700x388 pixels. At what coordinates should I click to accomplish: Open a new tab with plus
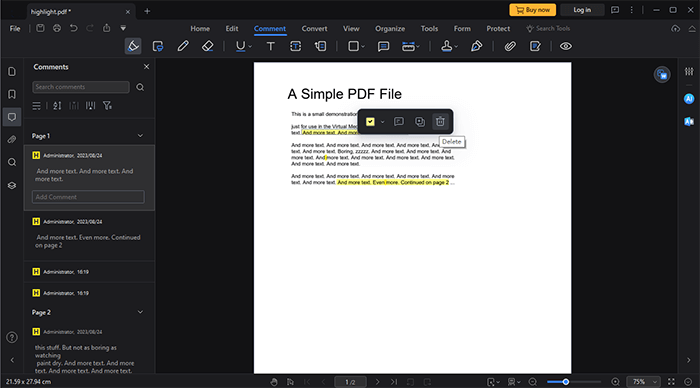tap(147, 11)
